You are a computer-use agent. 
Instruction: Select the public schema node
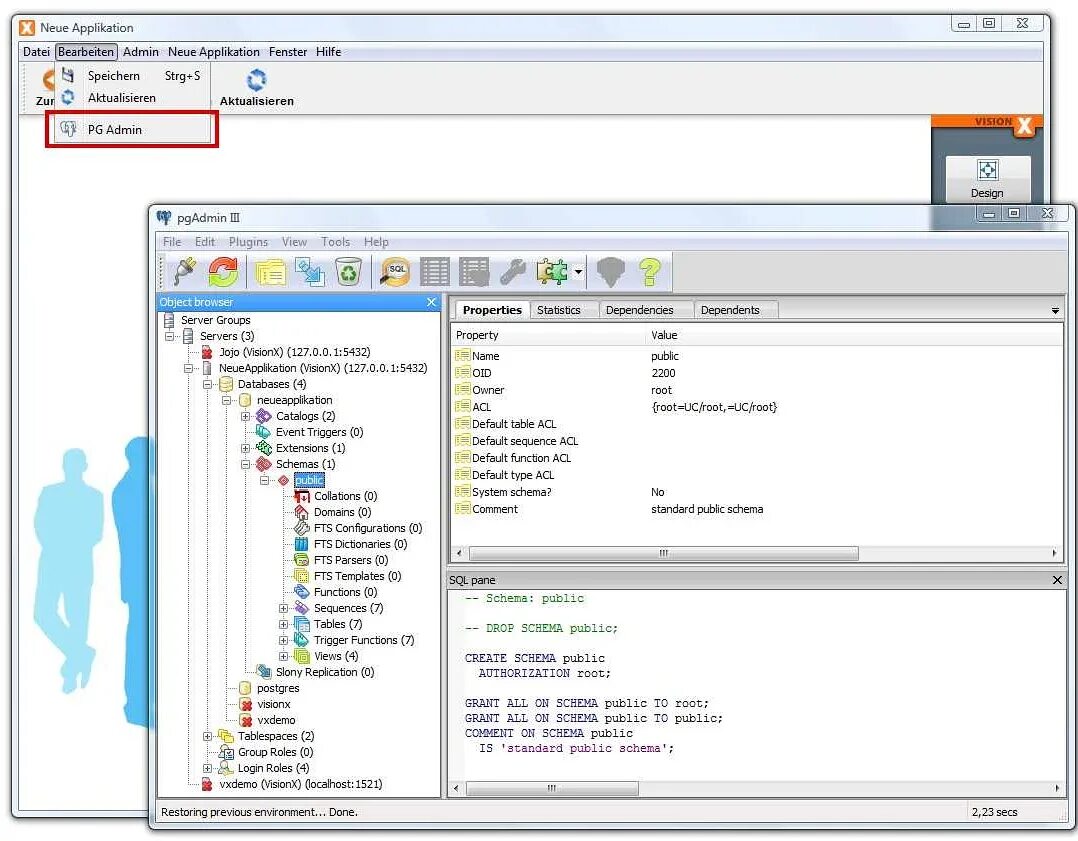[309, 480]
